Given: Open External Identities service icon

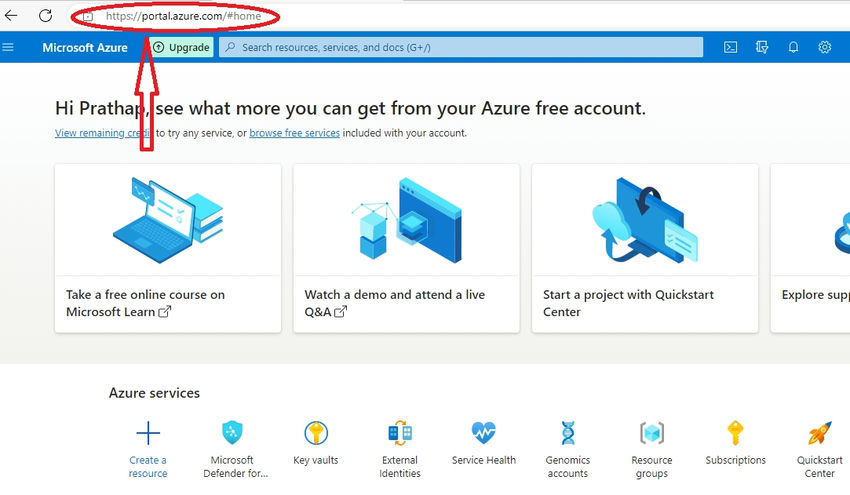Looking at the screenshot, I should tap(400, 433).
